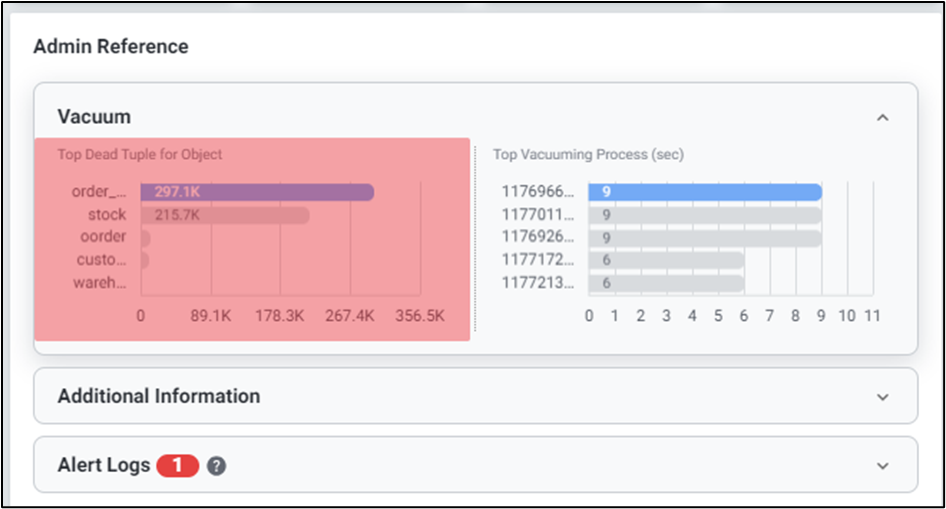The height and width of the screenshot is (509, 946).
Task: Click the Vacuum panel title
Action: pyautogui.click(x=94, y=117)
